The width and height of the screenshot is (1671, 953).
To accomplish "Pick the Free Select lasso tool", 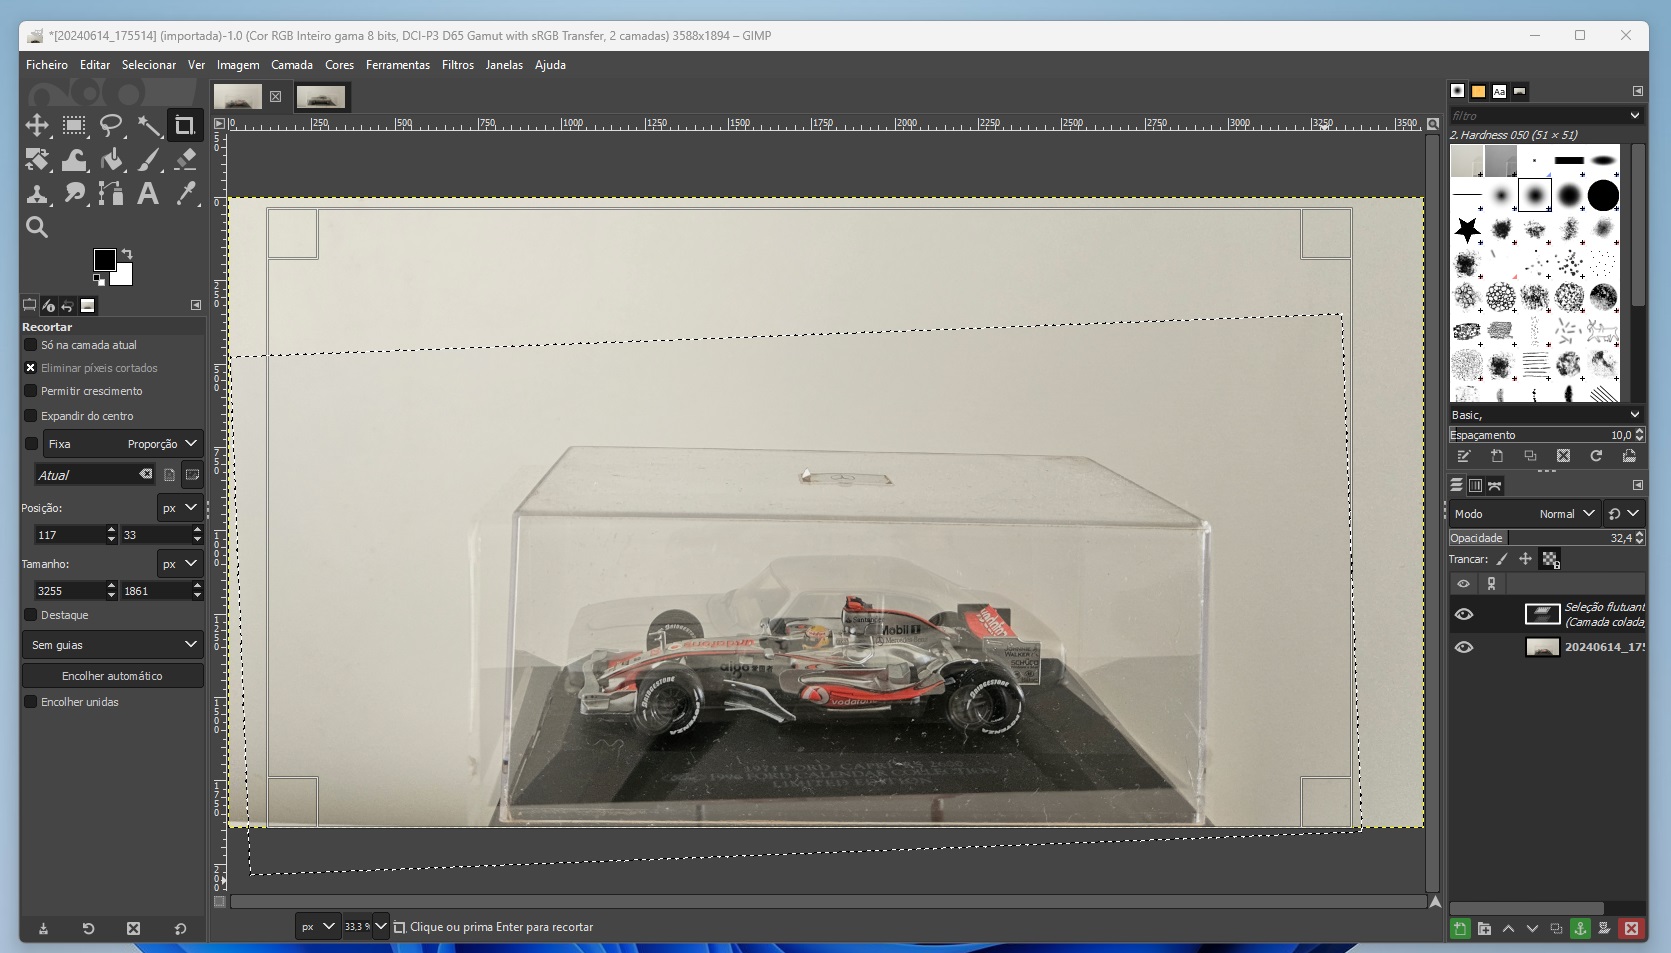I will pos(111,125).
